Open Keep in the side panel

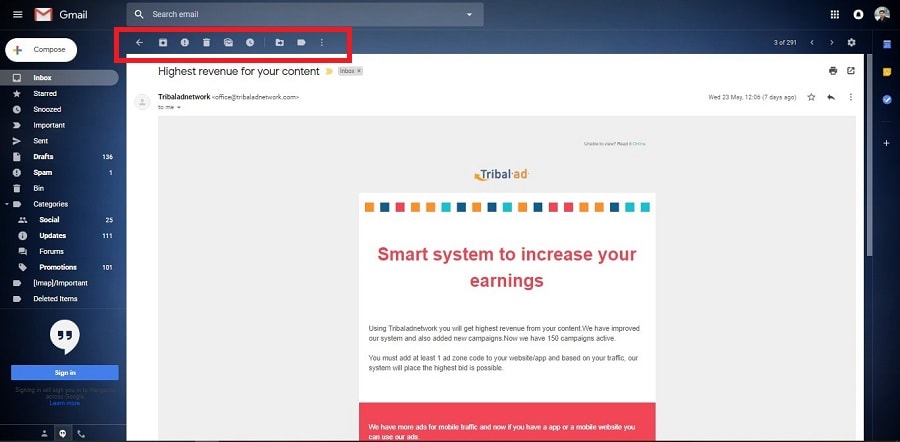(x=887, y=72)
